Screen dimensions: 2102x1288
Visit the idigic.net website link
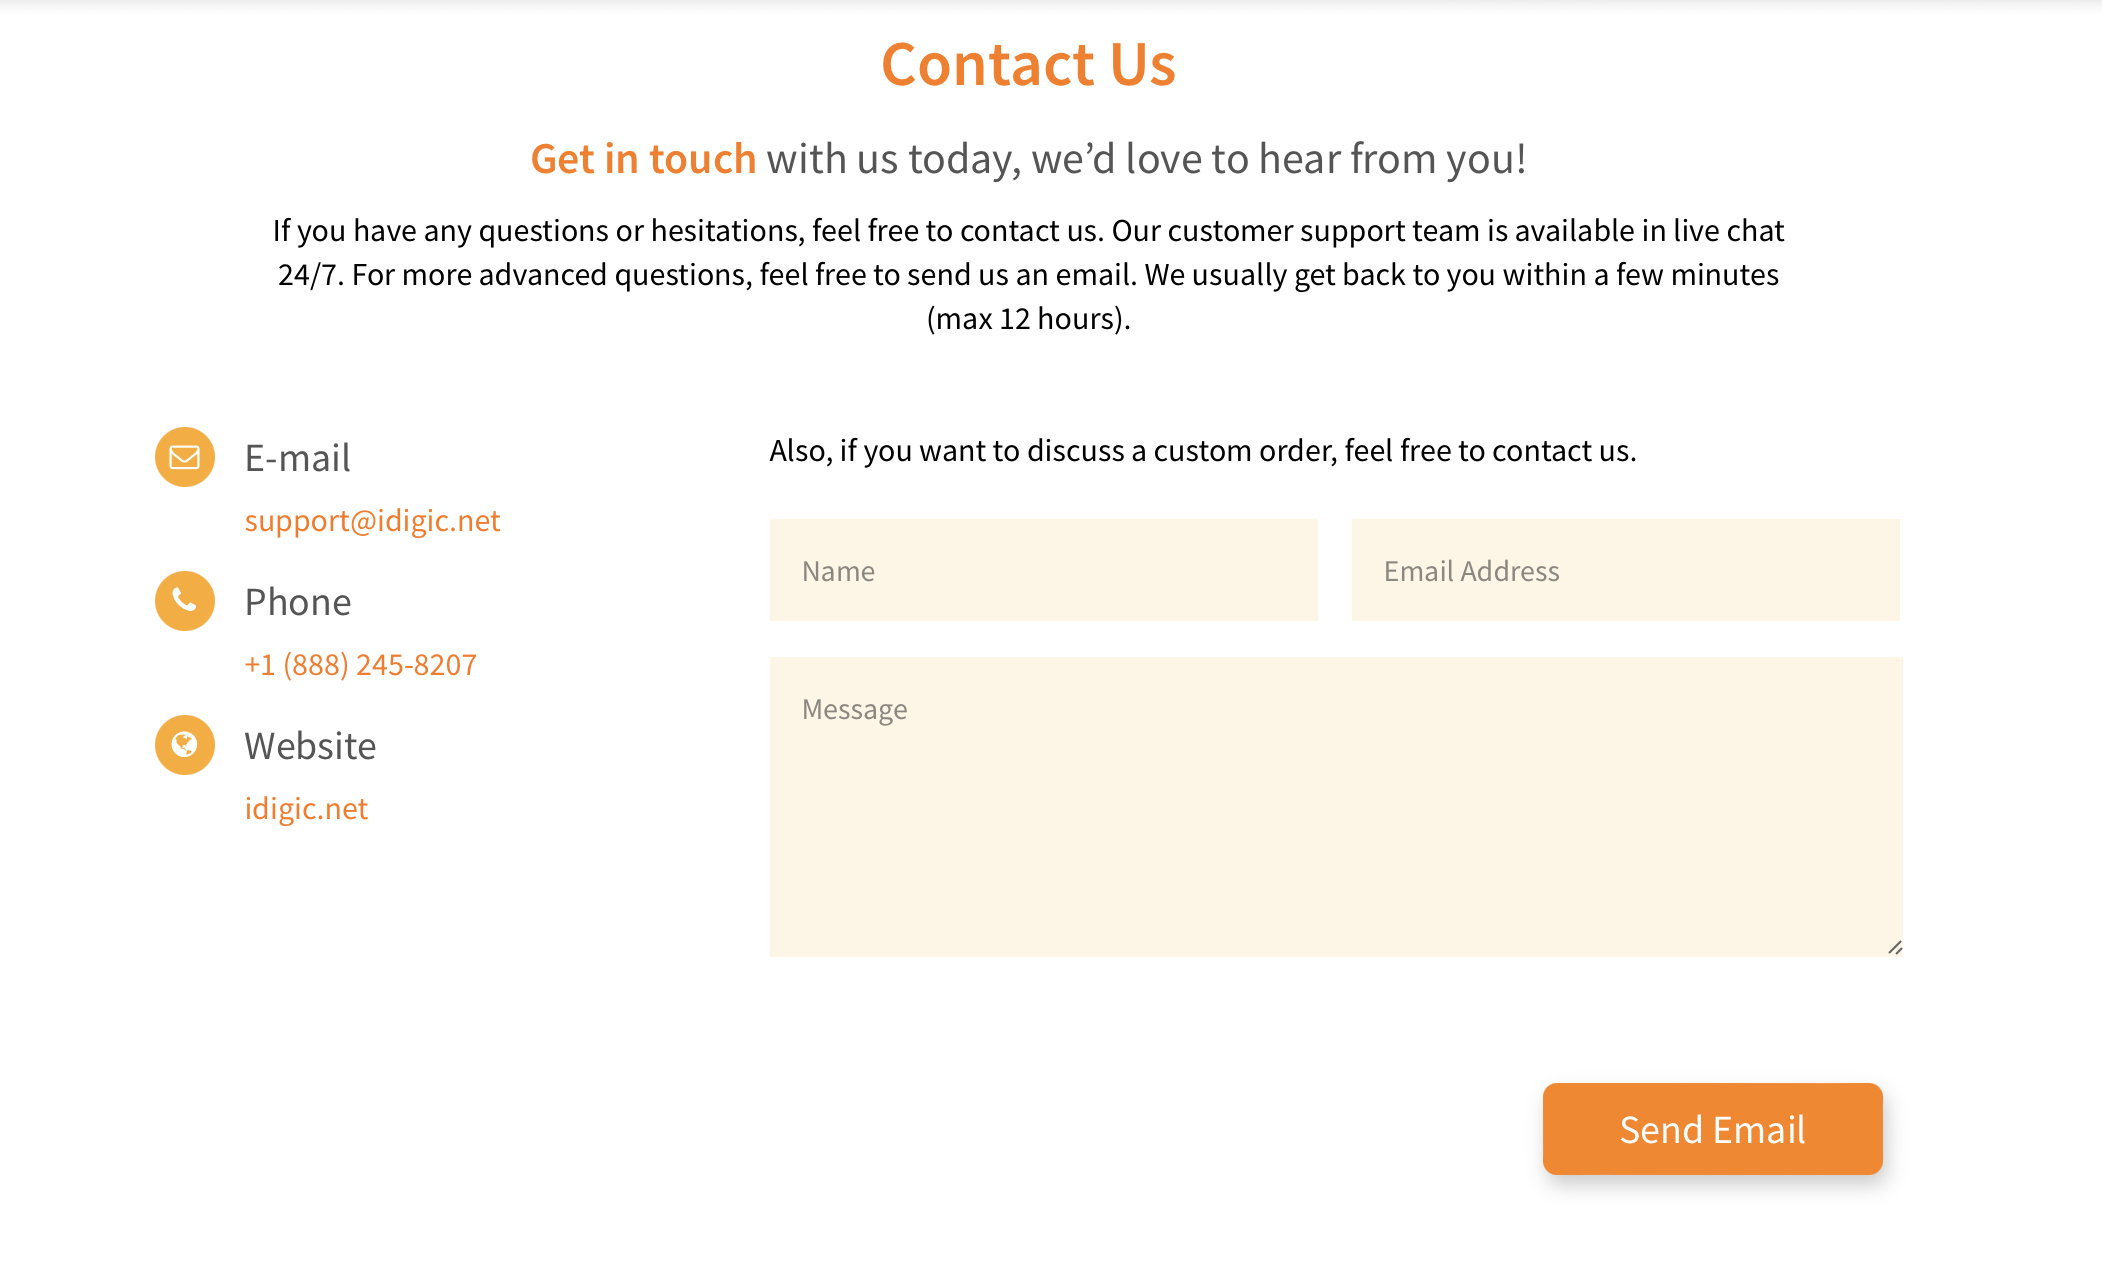pos(306,809)
